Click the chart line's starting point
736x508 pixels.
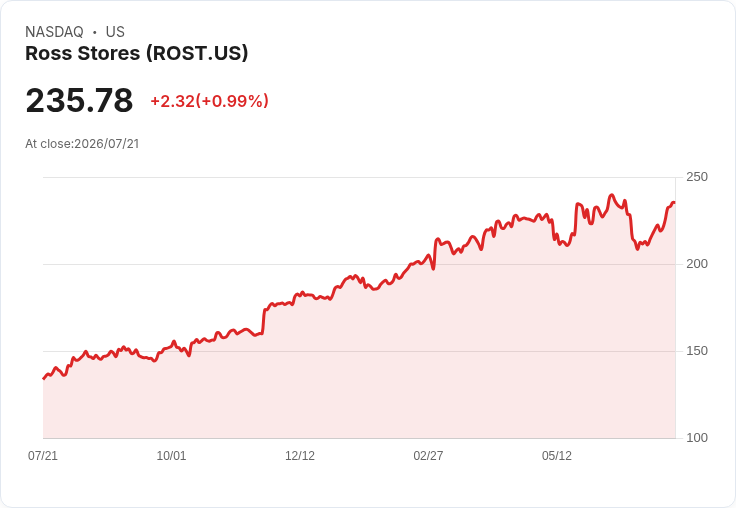[44, 378]
